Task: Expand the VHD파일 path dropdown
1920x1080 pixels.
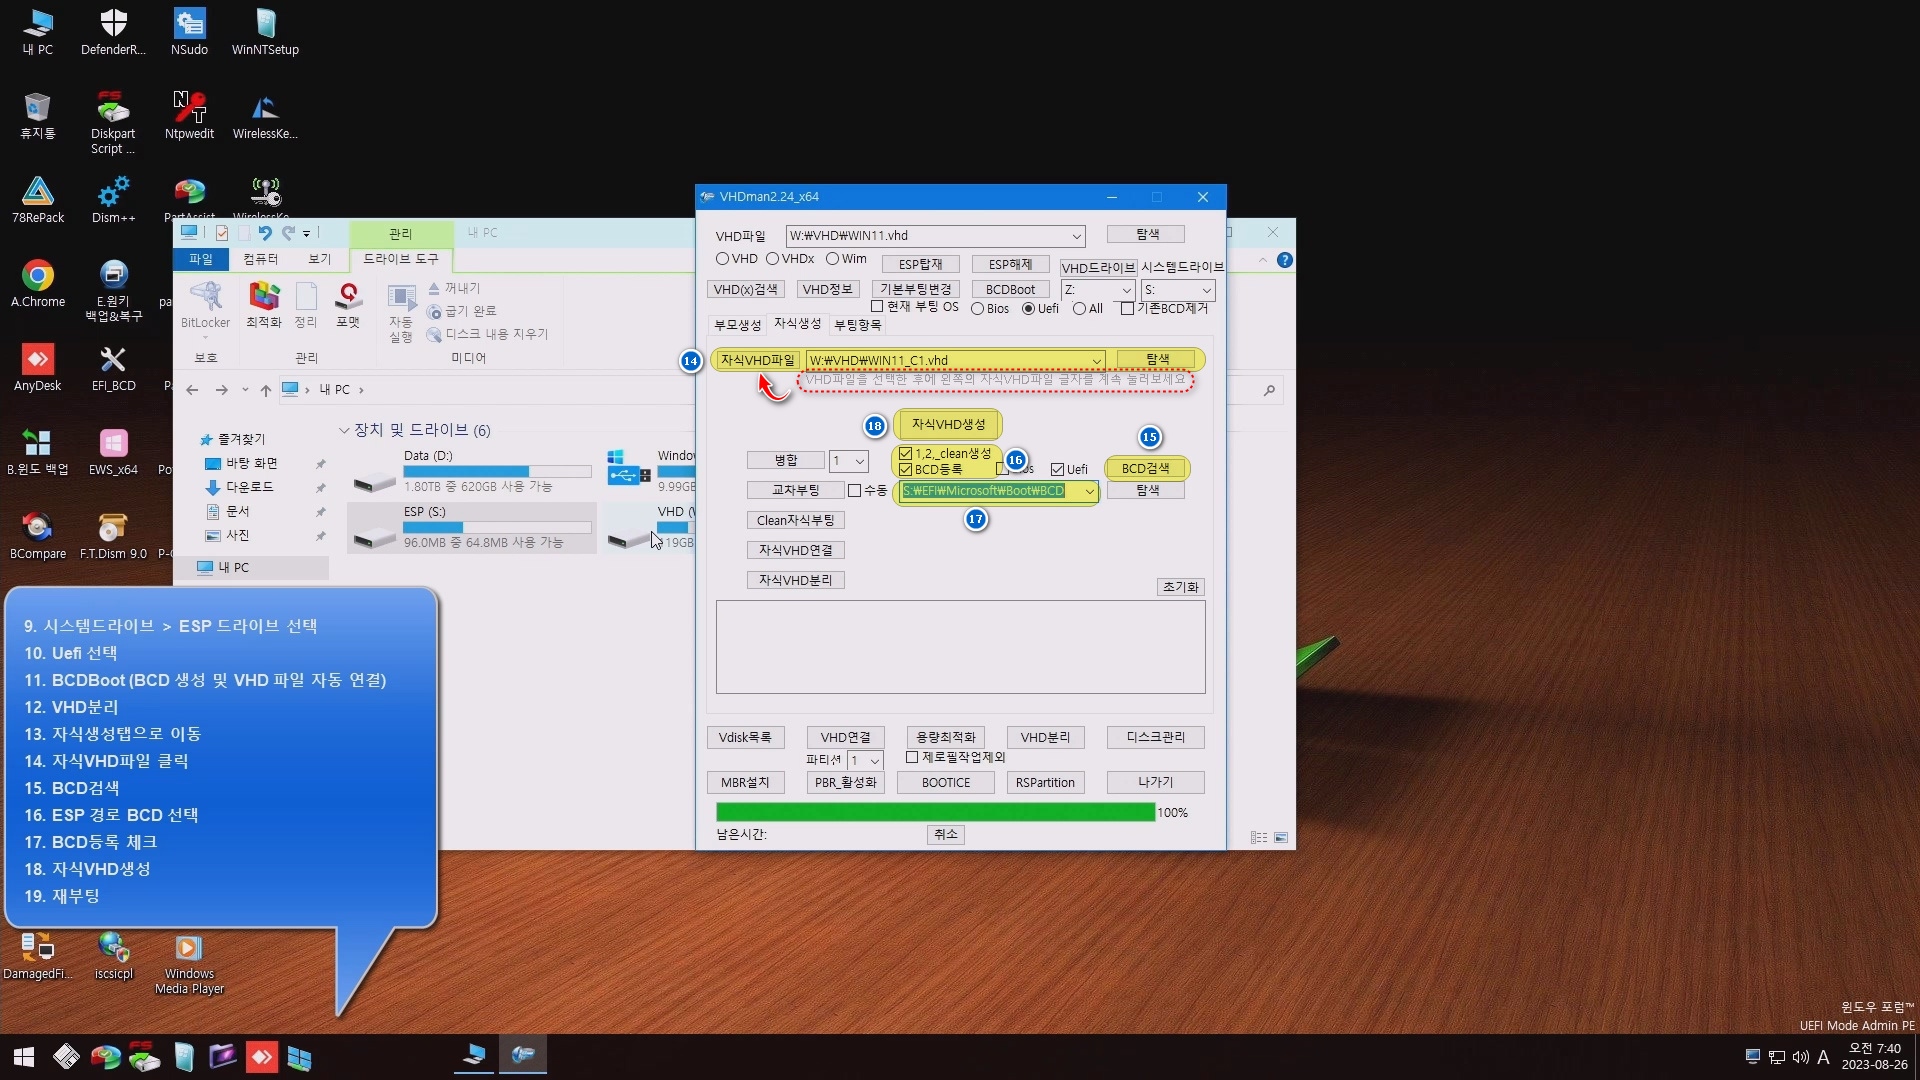Action: tap(1076, 236)
